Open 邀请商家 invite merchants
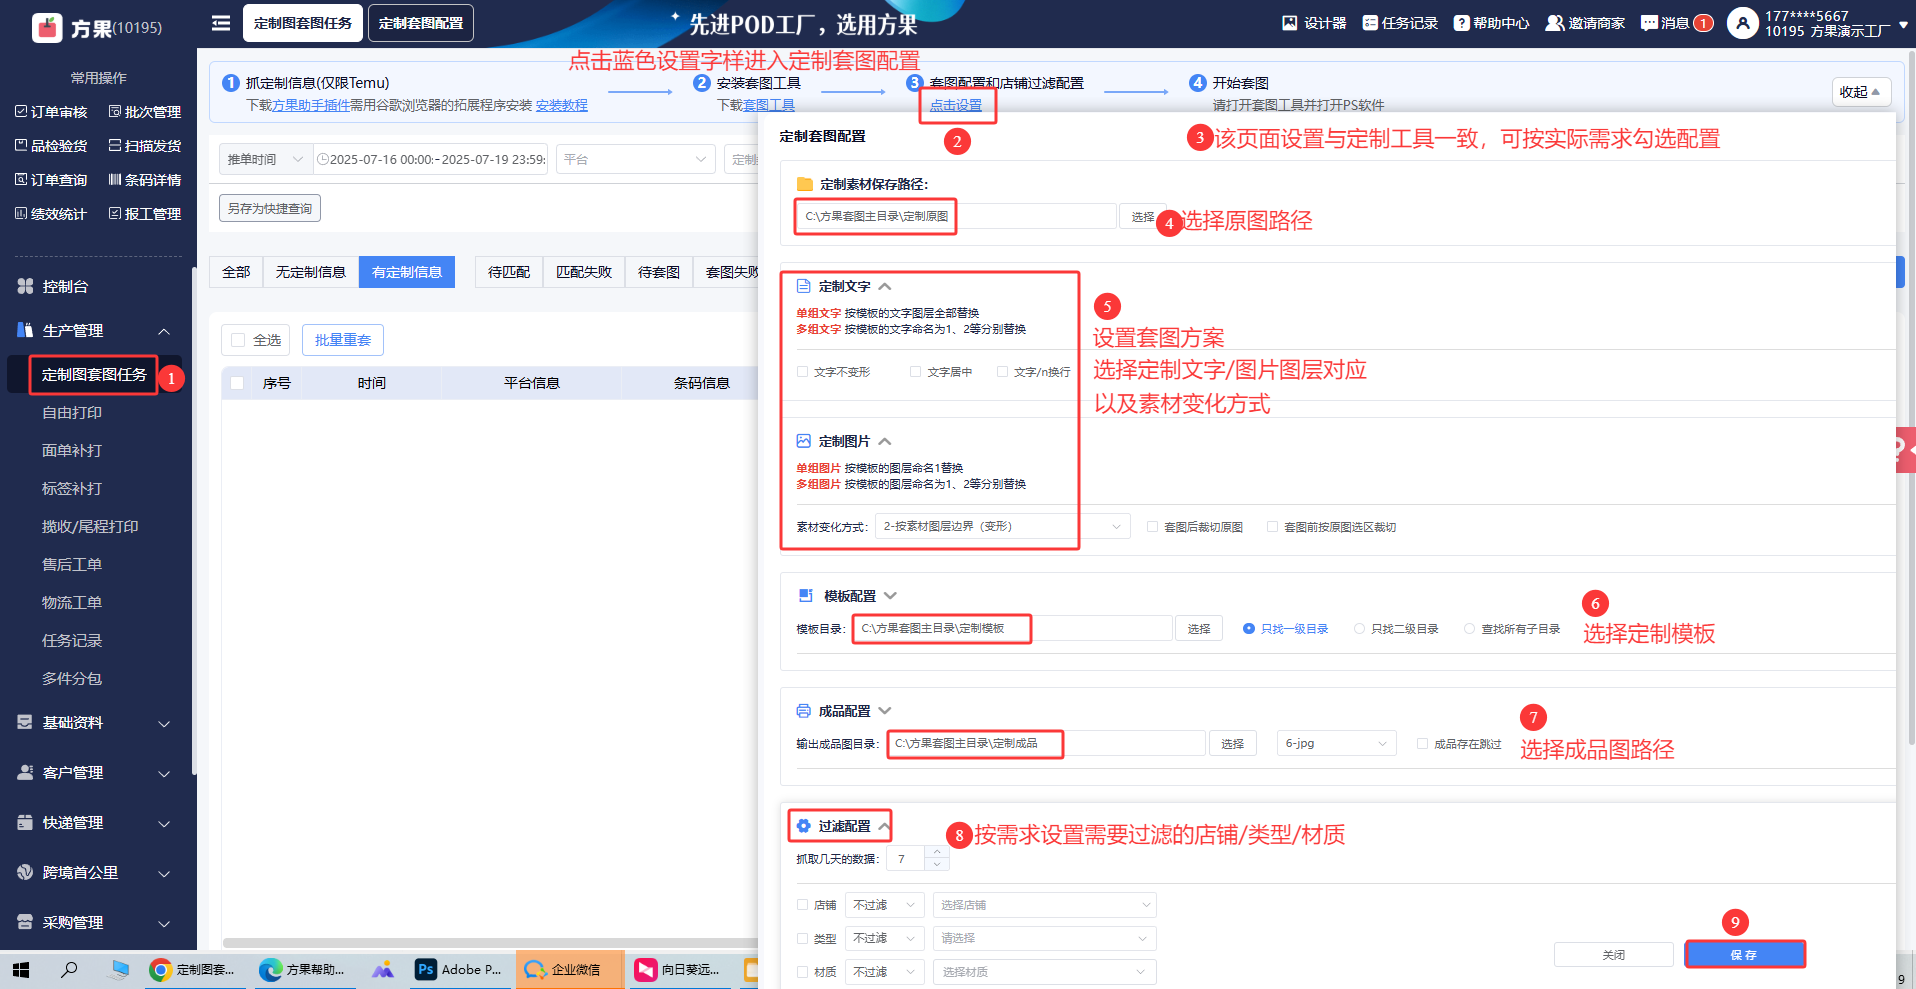The image size is (1916, 989). click(x=1585, y=23)
